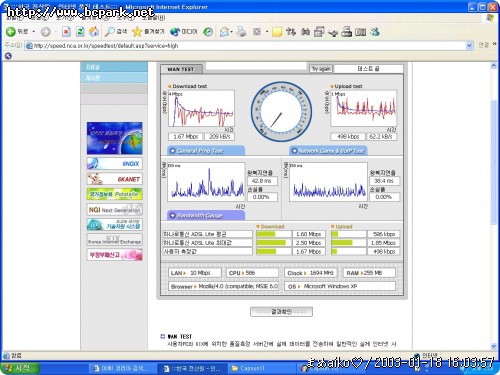Open the 부정부패신고 banner
Image resolution: width=500 pixels, height=375 pixels.
pos(114,255)
